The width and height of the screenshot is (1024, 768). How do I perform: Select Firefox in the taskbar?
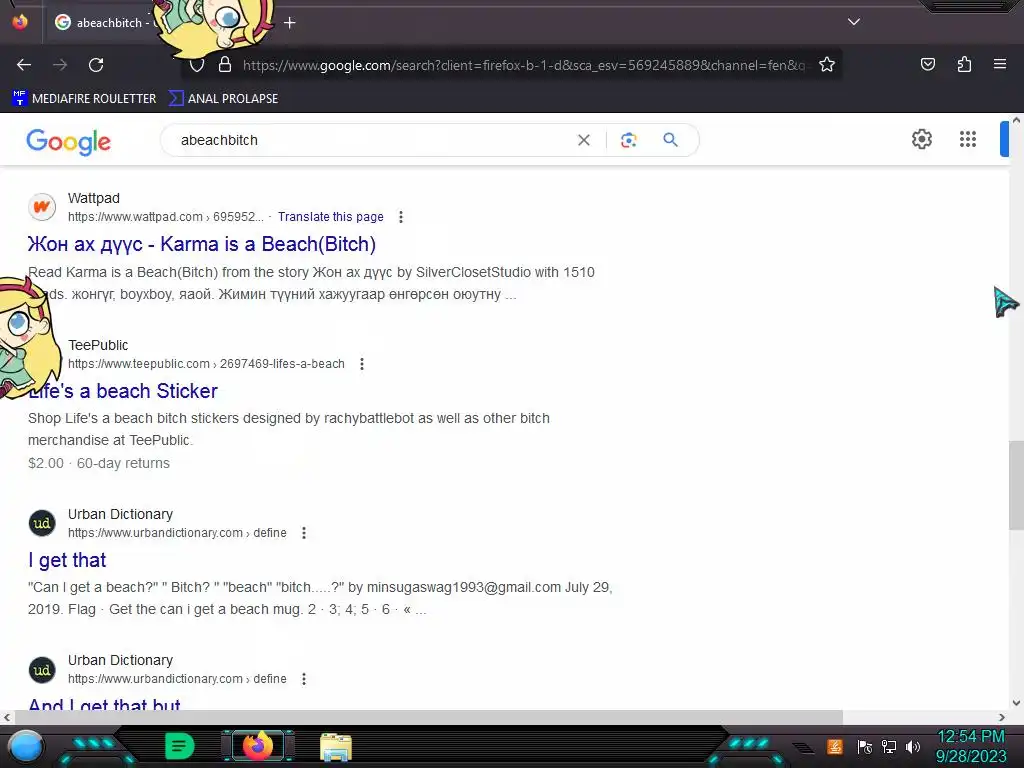(258, 746)
